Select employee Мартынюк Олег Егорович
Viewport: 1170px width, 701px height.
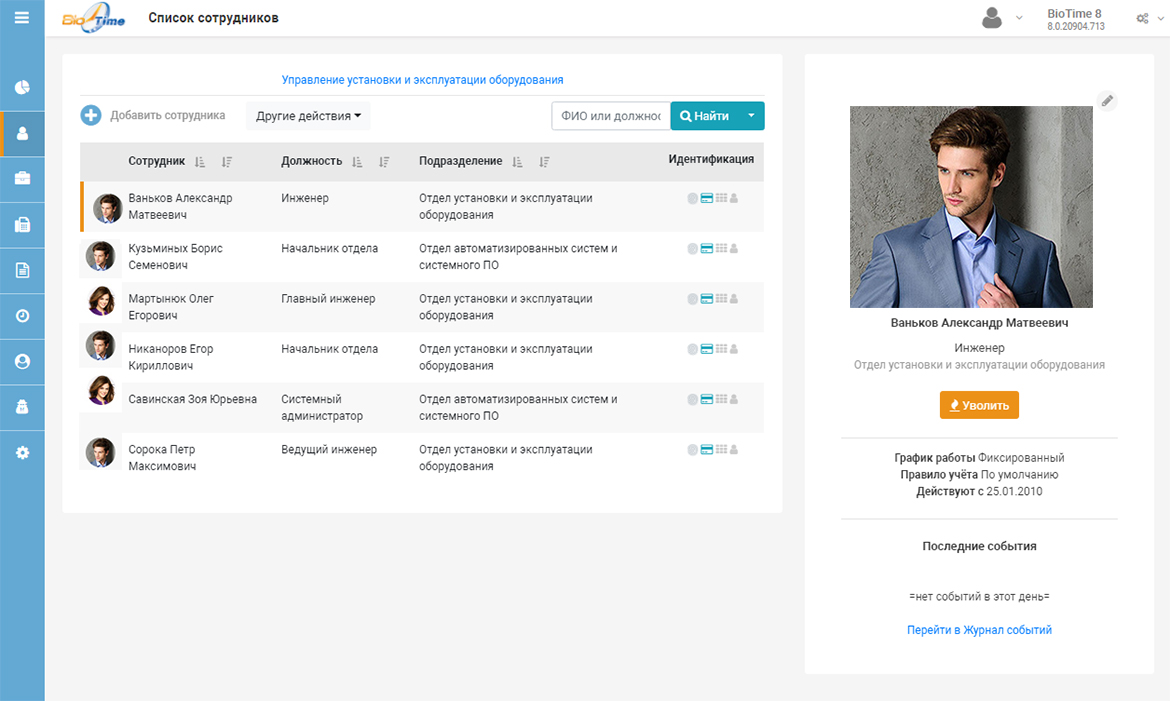(x=171, y=307)
